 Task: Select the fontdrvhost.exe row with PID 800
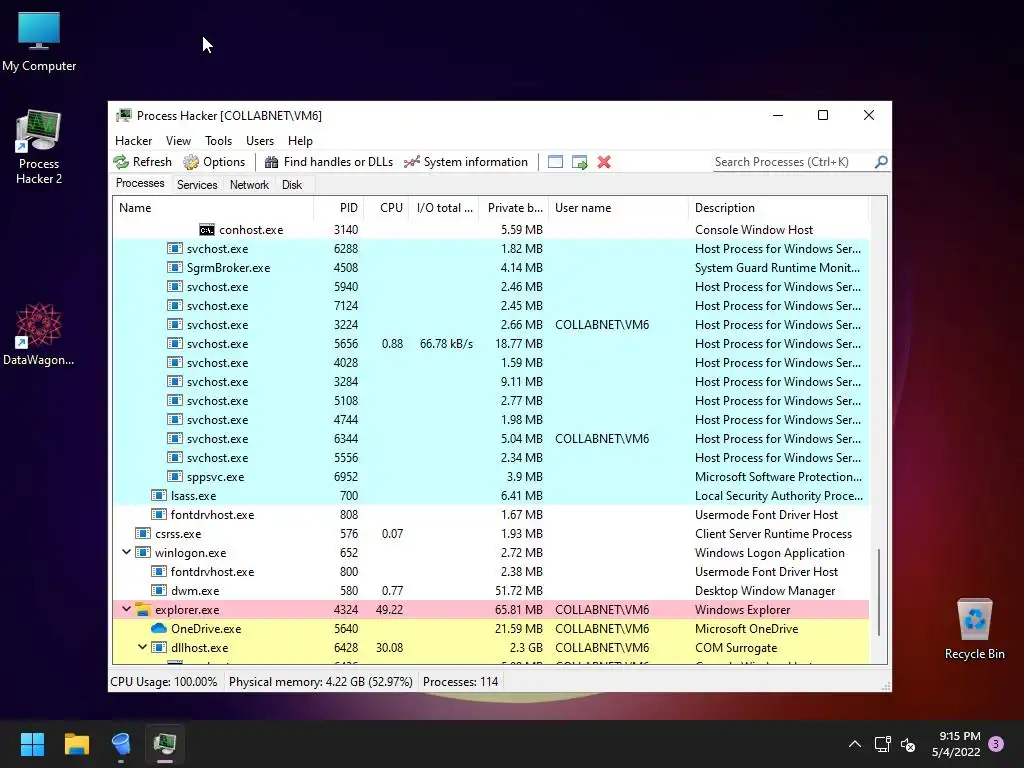click(x=491, y=571)
